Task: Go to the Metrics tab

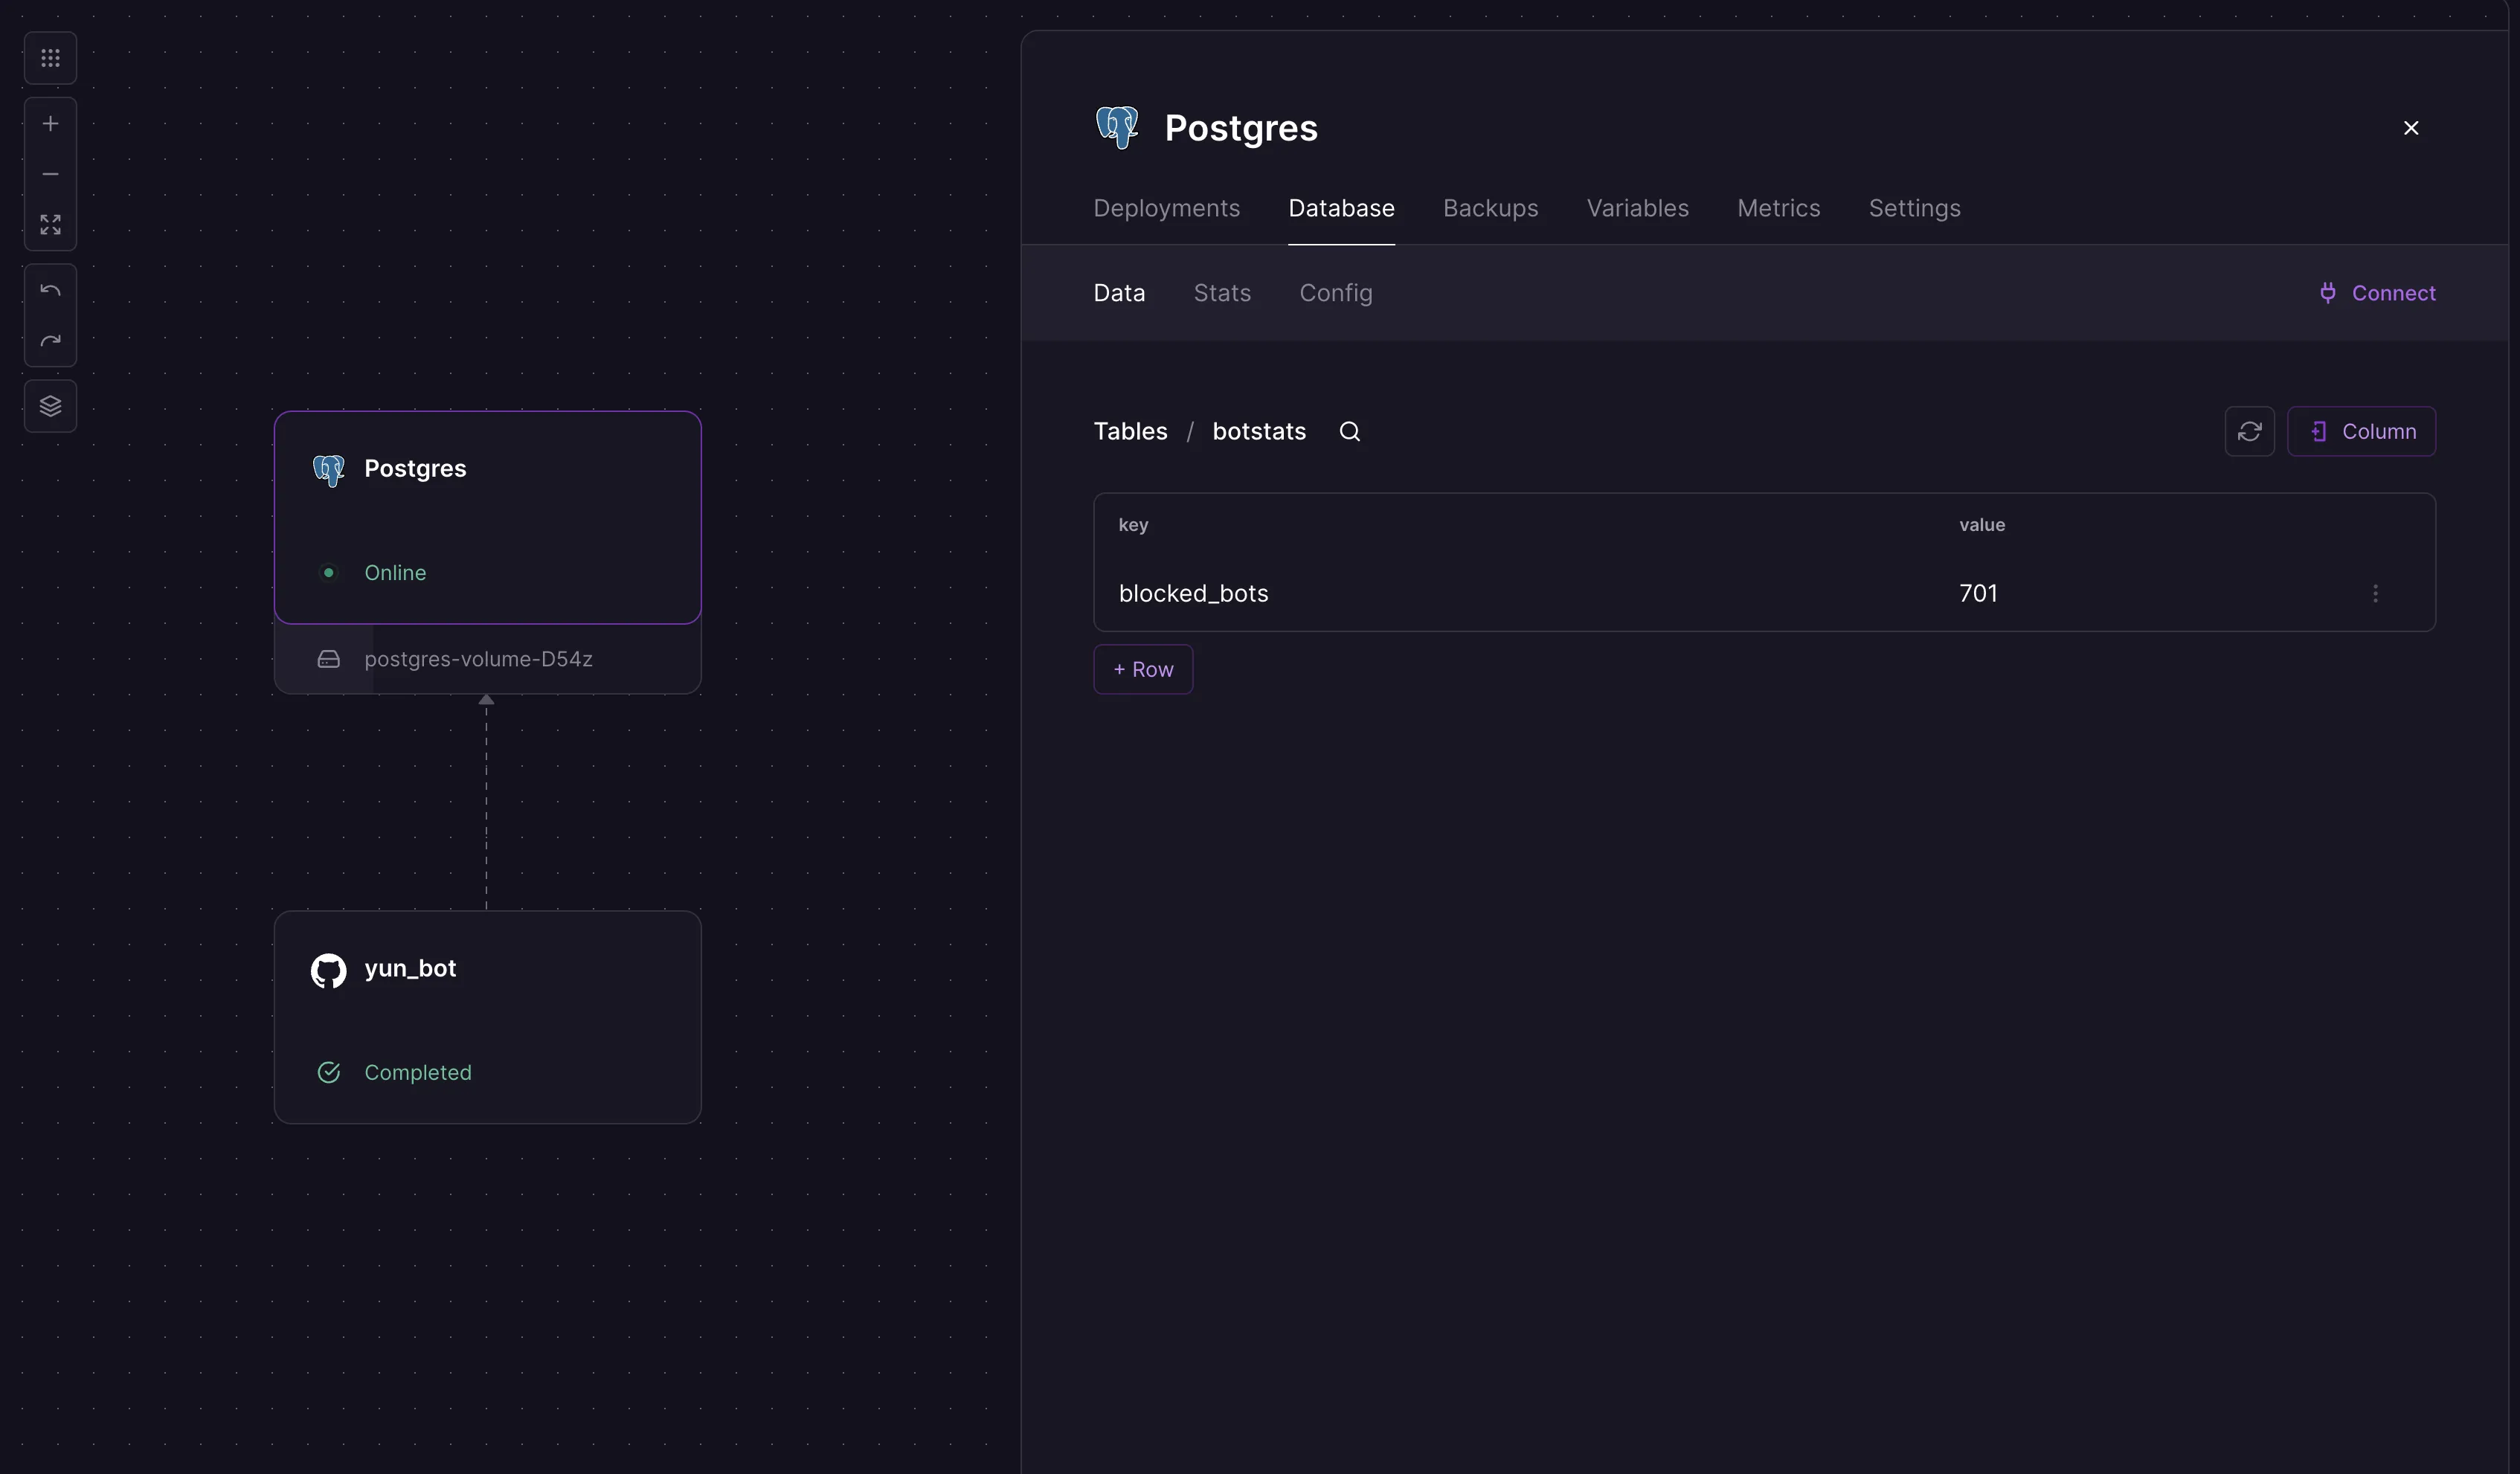Action: [1778, 208]
